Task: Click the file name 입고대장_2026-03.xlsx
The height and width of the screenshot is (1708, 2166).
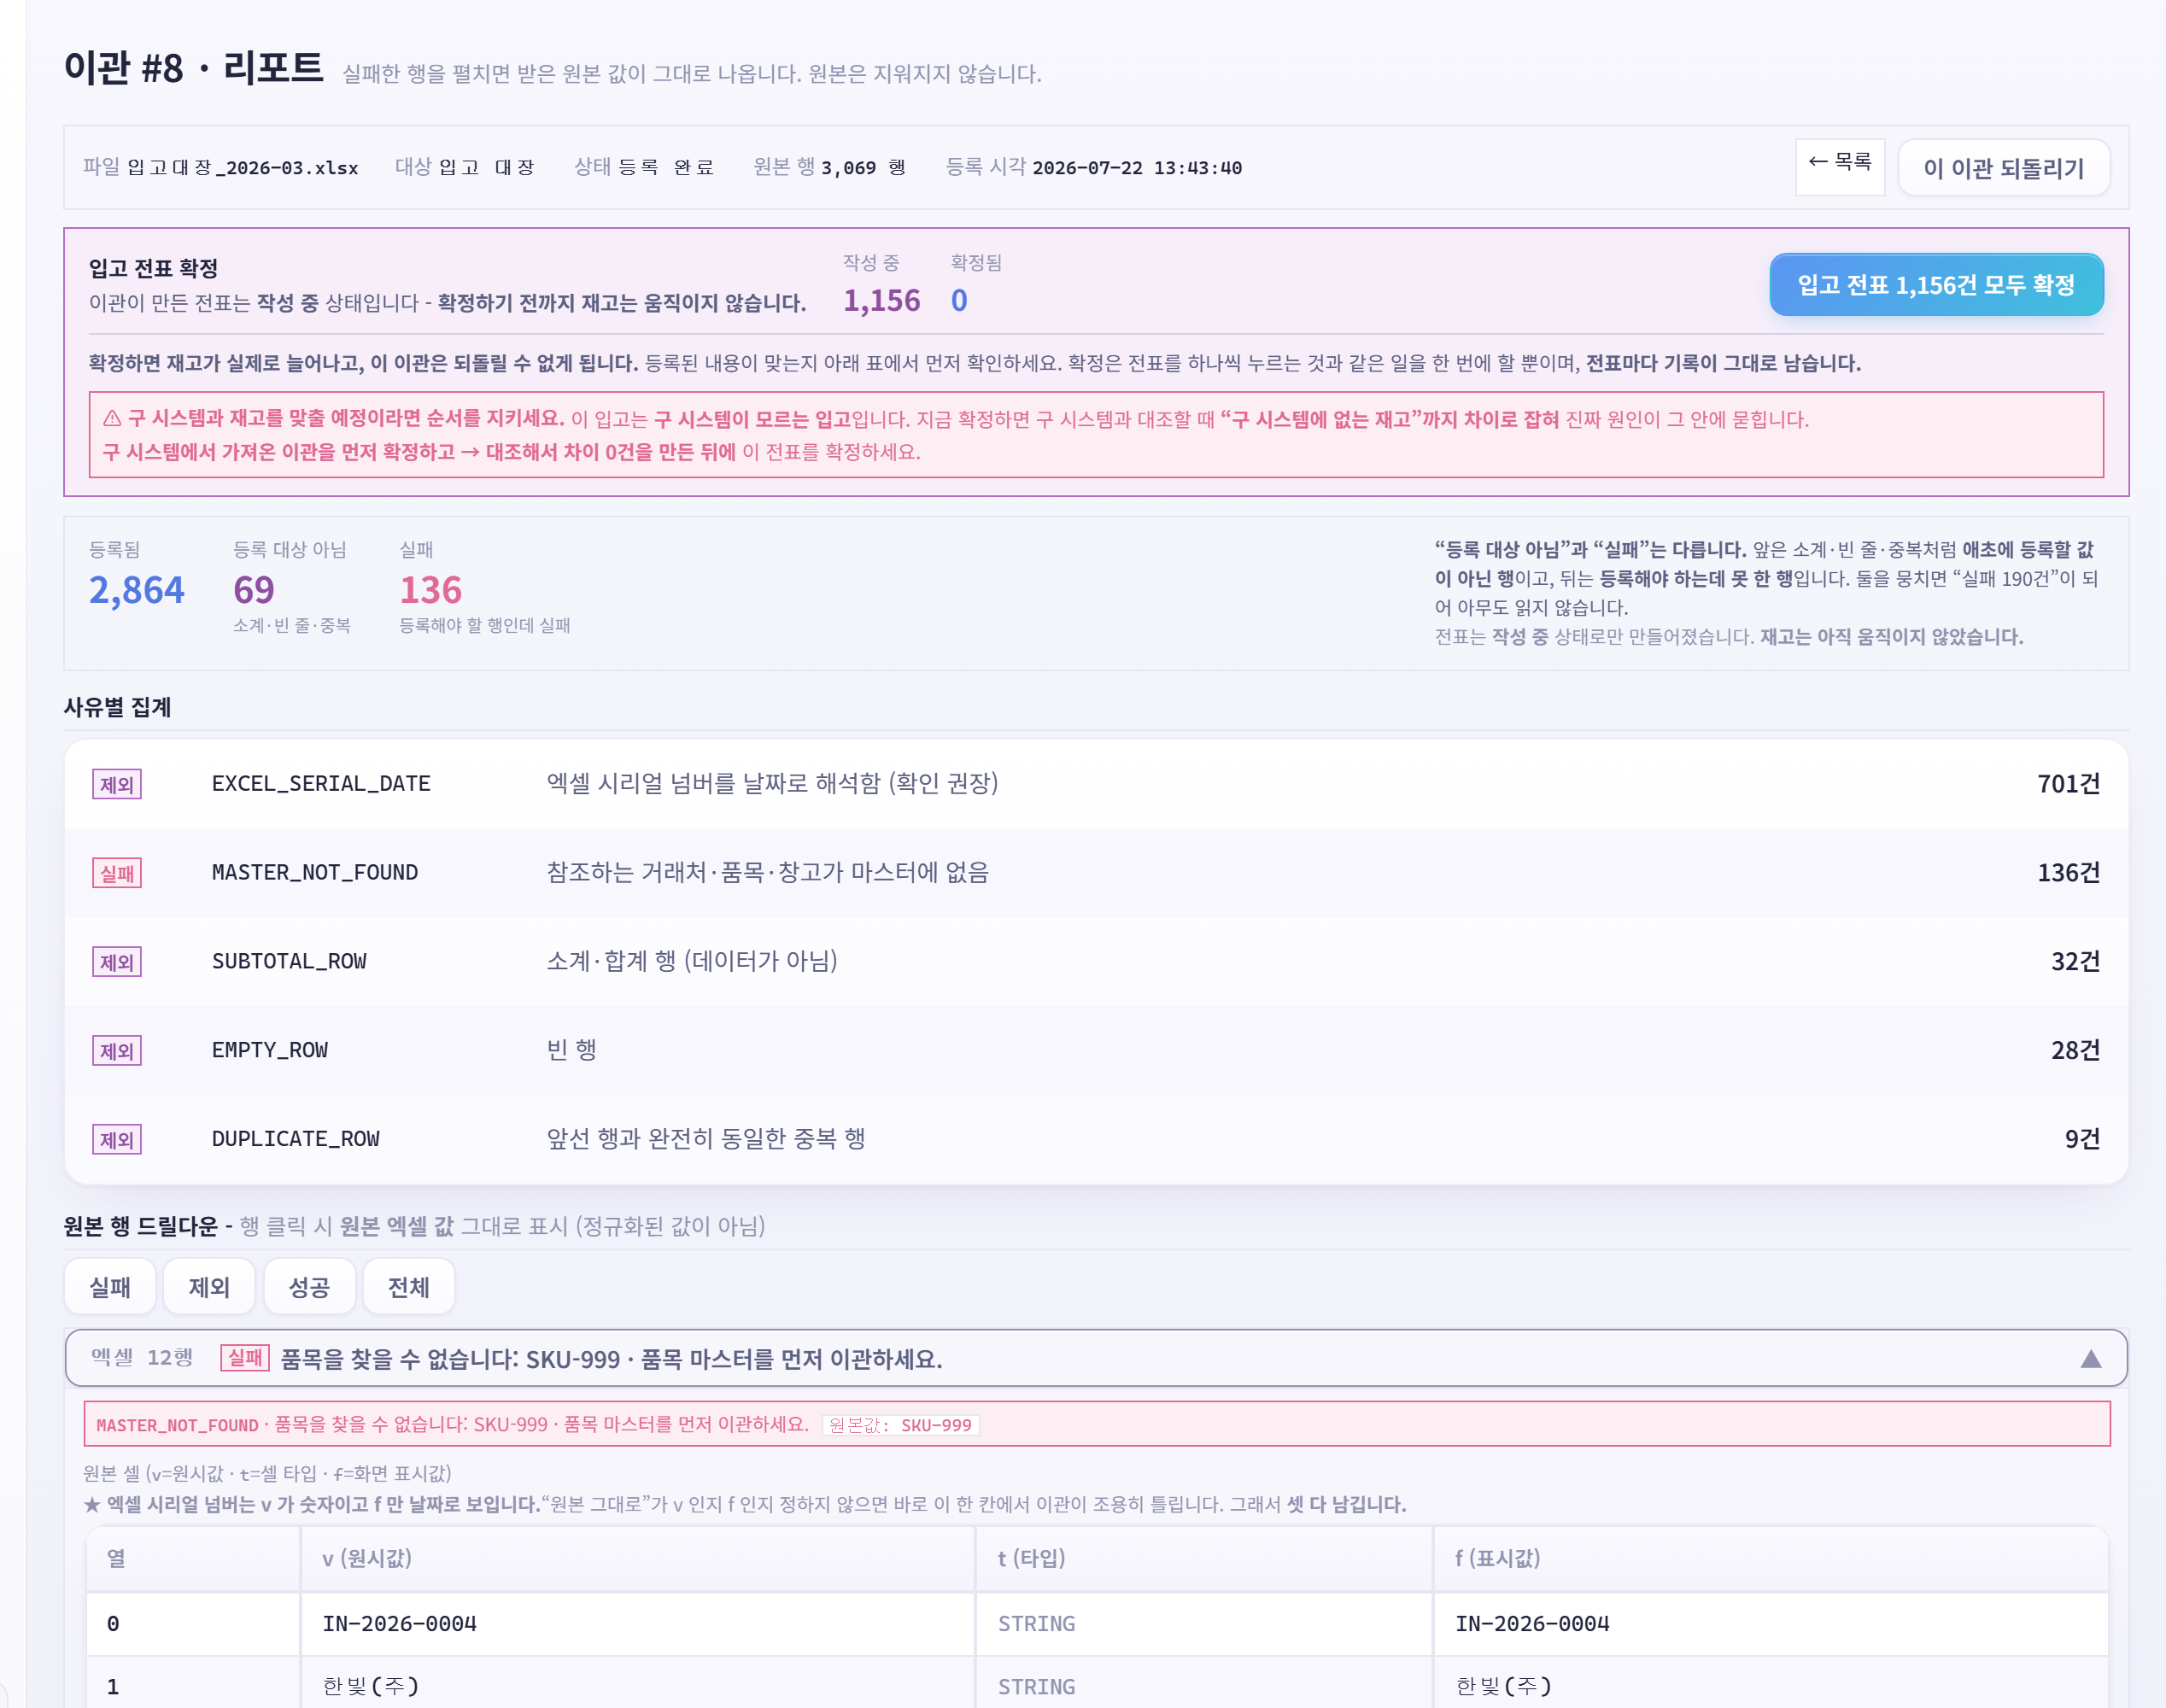Action: pos(243,168)
